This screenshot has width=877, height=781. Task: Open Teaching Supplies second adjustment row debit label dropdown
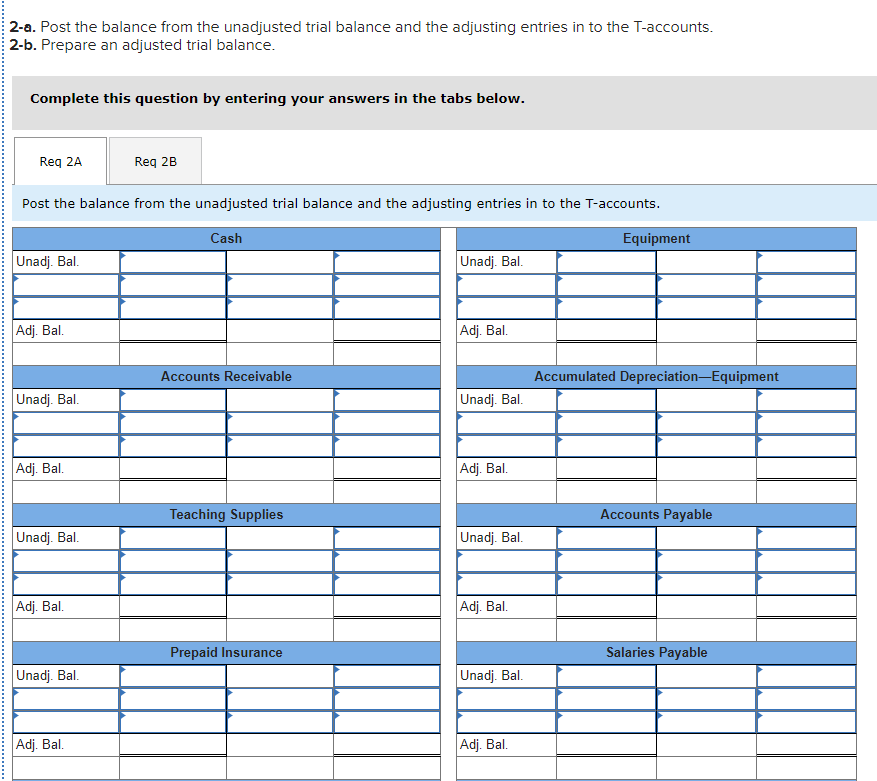click(66, 584)
